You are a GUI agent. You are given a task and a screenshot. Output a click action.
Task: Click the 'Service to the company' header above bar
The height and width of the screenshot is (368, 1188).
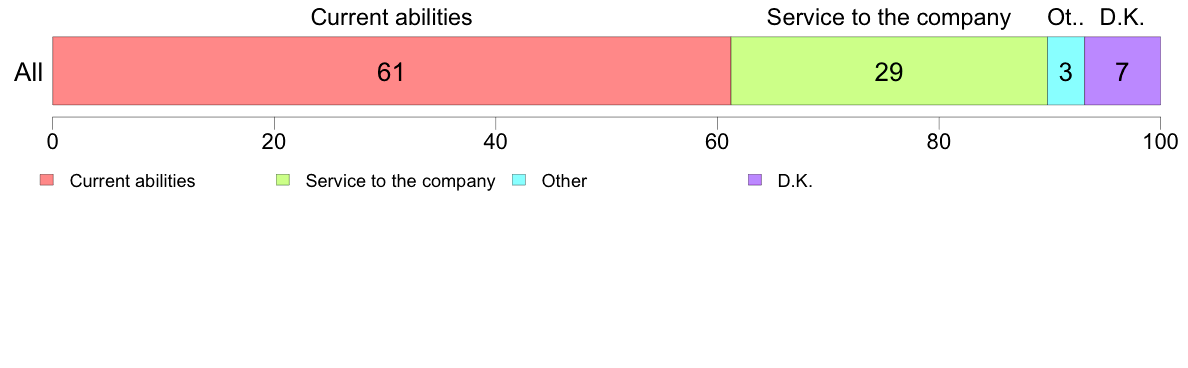click(x=889, y=17)
